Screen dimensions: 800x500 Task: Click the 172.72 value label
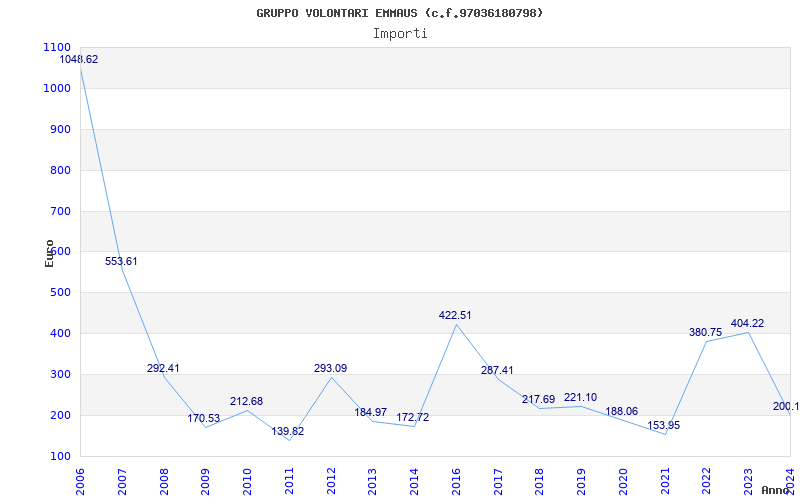[x=413, y=417]
